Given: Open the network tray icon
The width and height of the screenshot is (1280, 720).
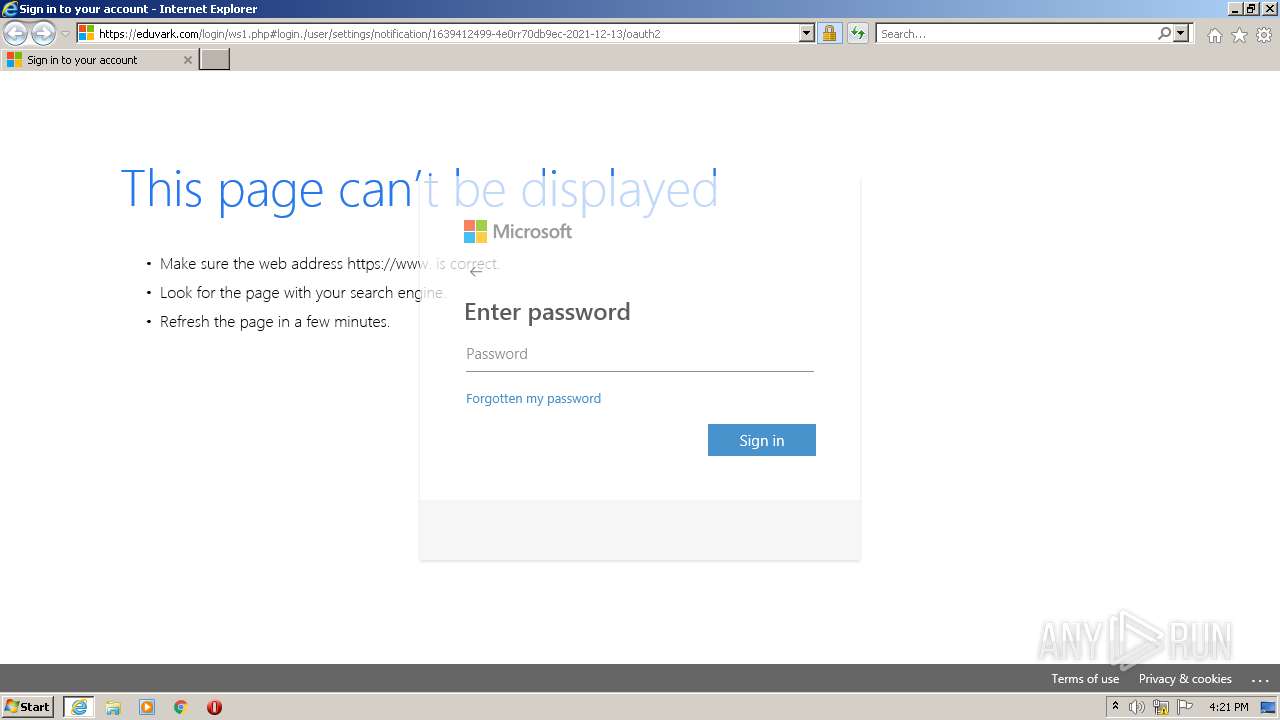Looking at the screenshot, I should coord(1161,707).
